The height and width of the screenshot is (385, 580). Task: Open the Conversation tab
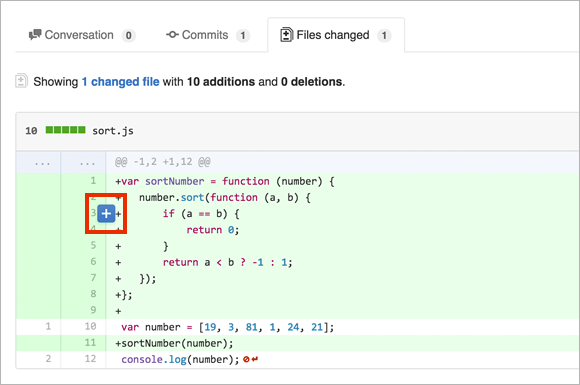point(82,35)
